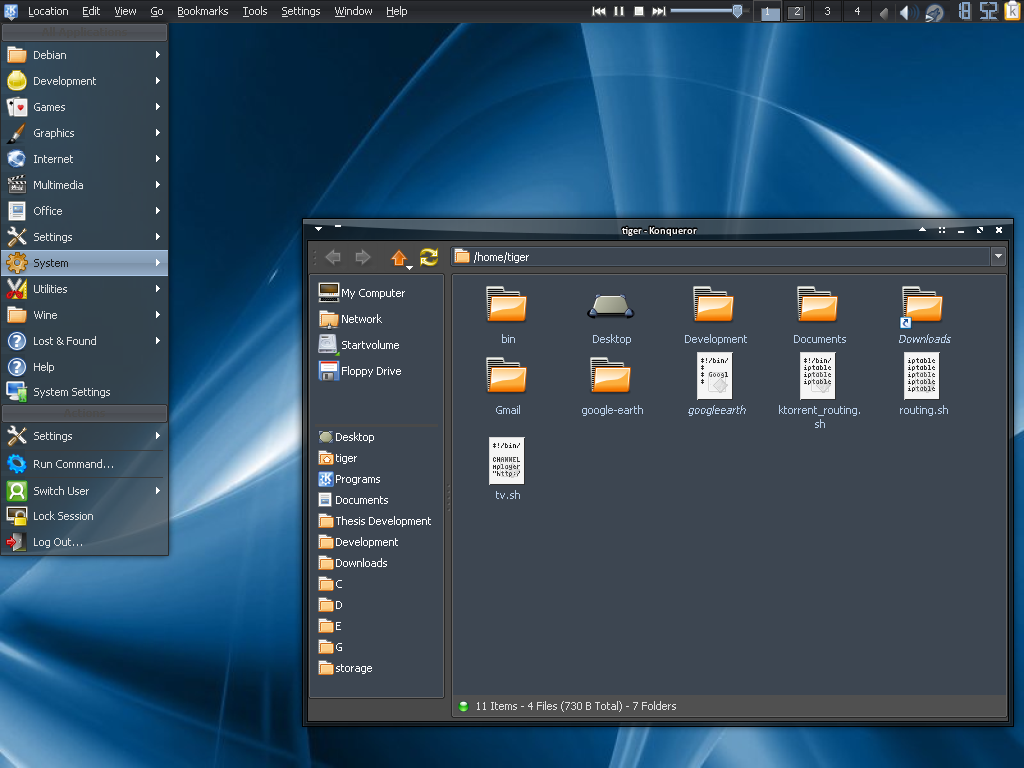The image size is (1024, 768).
Task: Open the View menu
Action: coord(125,11)
